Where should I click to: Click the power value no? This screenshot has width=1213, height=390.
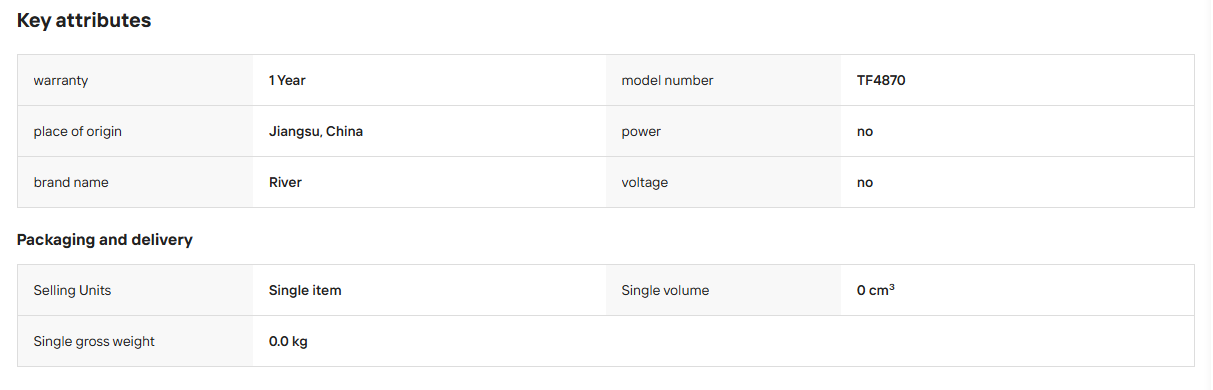point(865,131)
